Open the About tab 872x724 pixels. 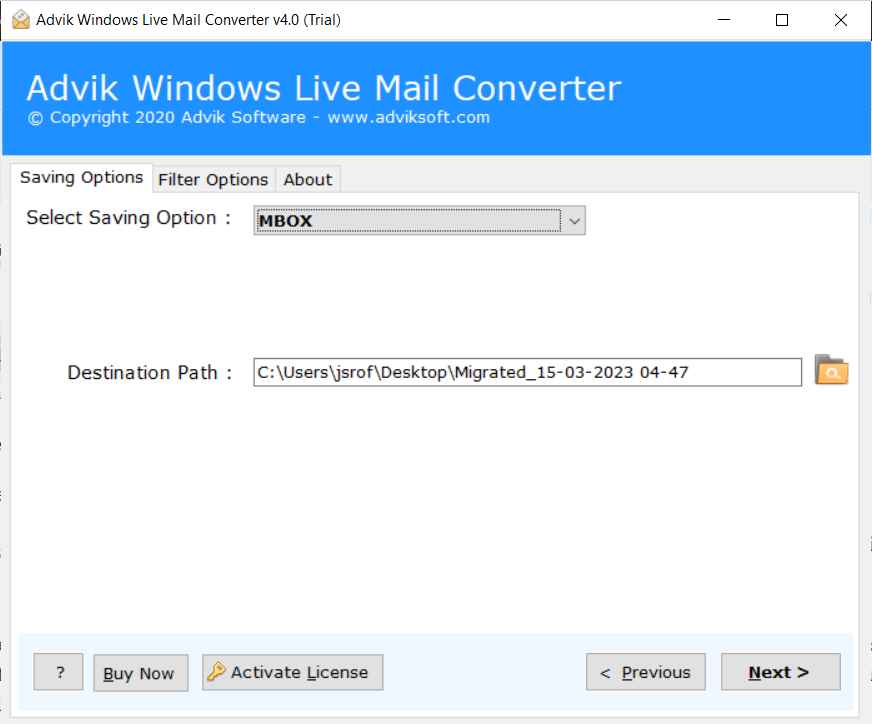(308, 180)
